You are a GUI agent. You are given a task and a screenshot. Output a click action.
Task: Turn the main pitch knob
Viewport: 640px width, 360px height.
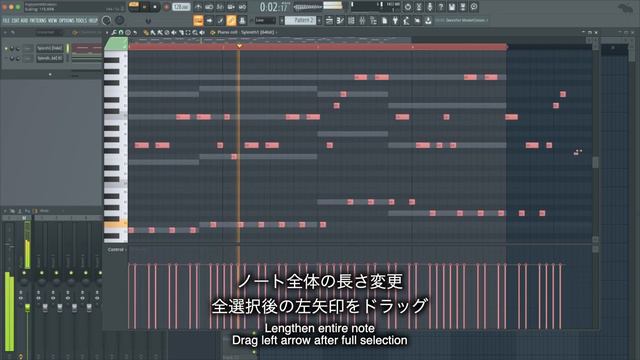click(x=120, y=20)
